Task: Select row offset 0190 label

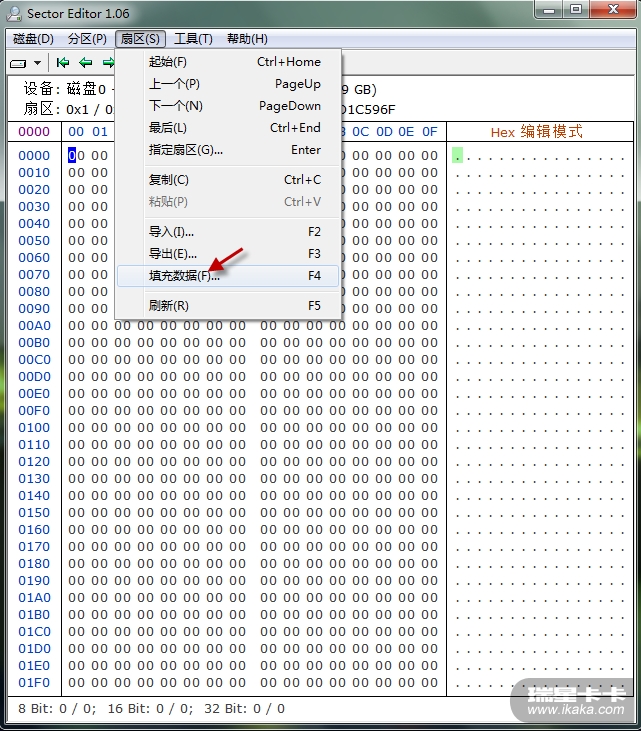Action: [x=34, y=581]
